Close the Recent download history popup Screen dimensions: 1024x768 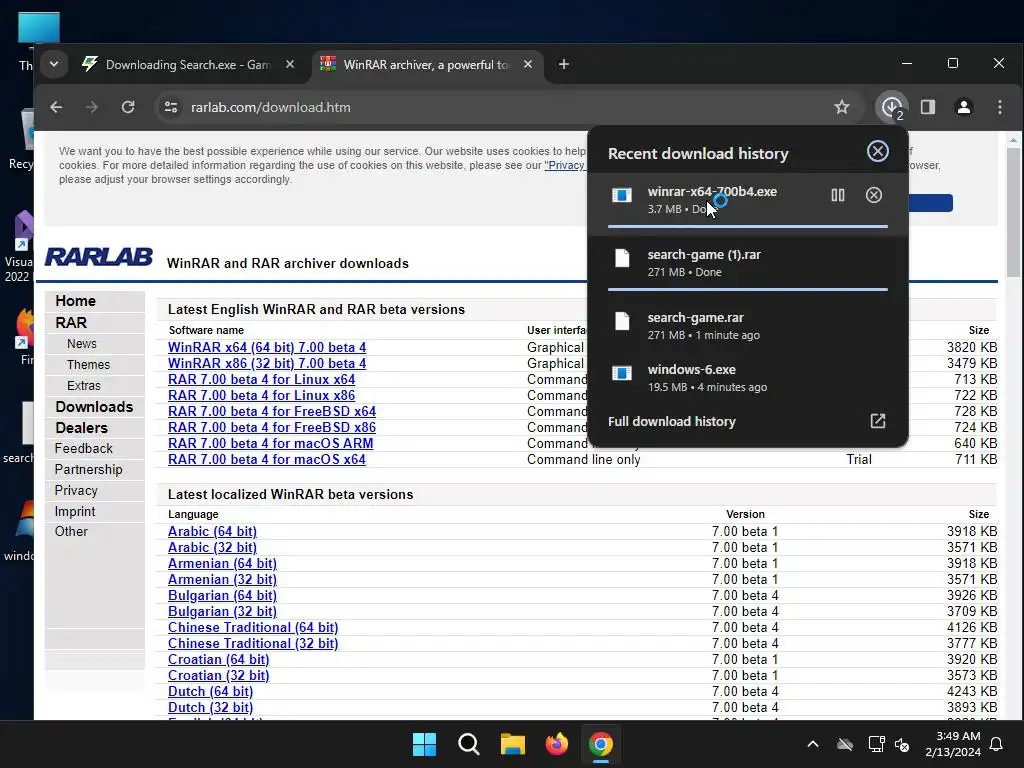(878, 152)
